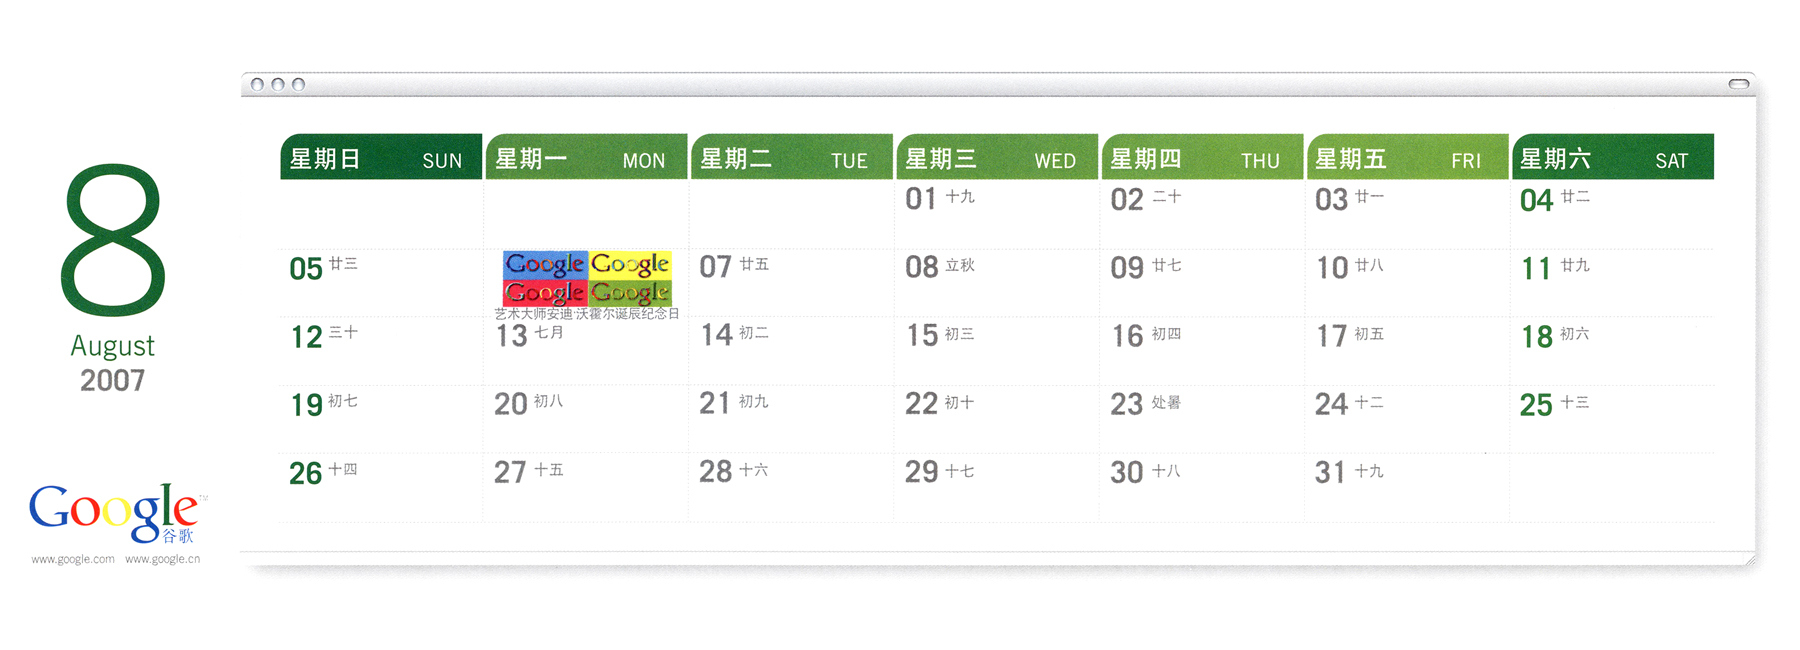This screenshot has height=650, width=1800.
Task: Open the www.google.com link
Action: [73, 559]
